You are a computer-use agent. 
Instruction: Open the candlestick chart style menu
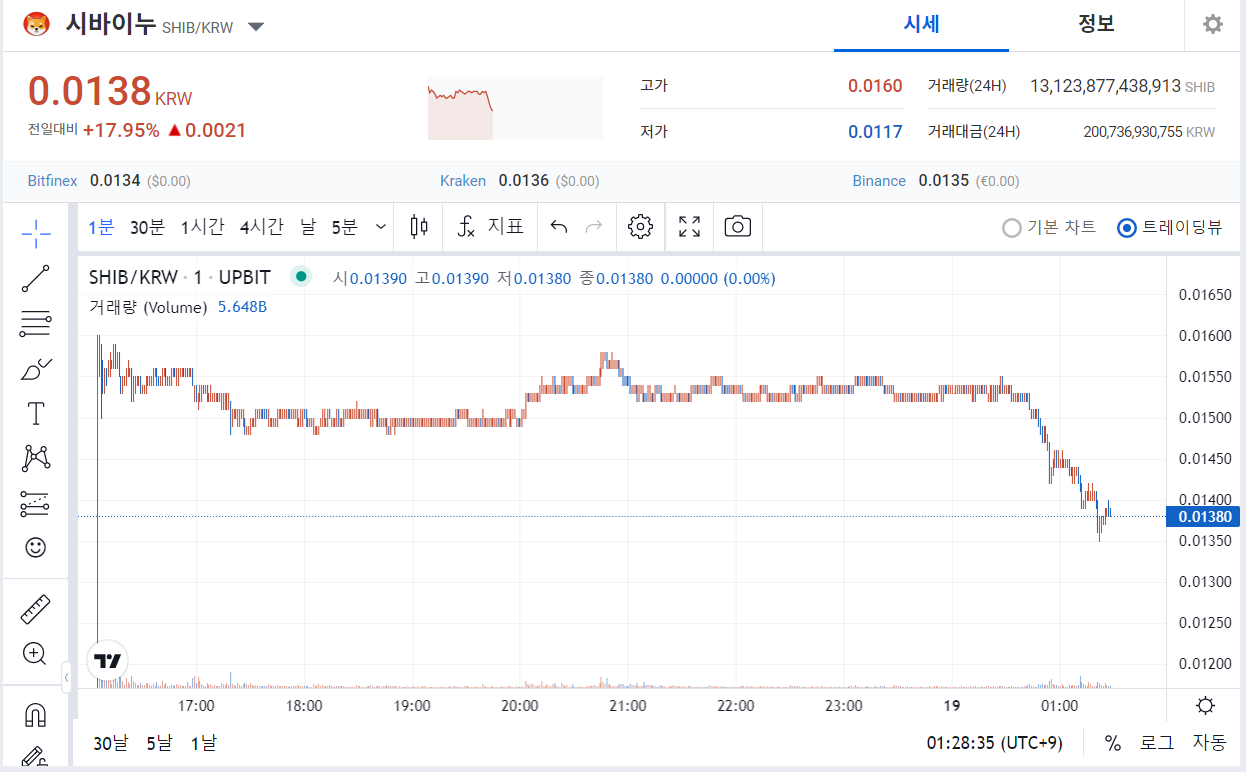(x=419, y=226)
